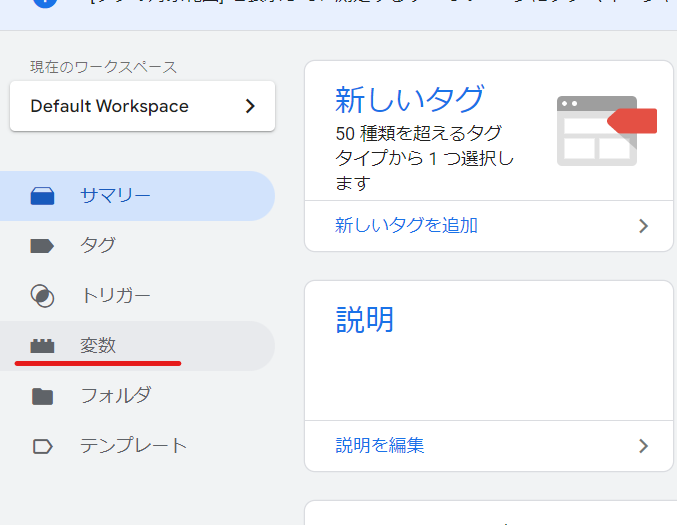Click the chevron arrow beside Default Workspace

click(x=250, y=106)
